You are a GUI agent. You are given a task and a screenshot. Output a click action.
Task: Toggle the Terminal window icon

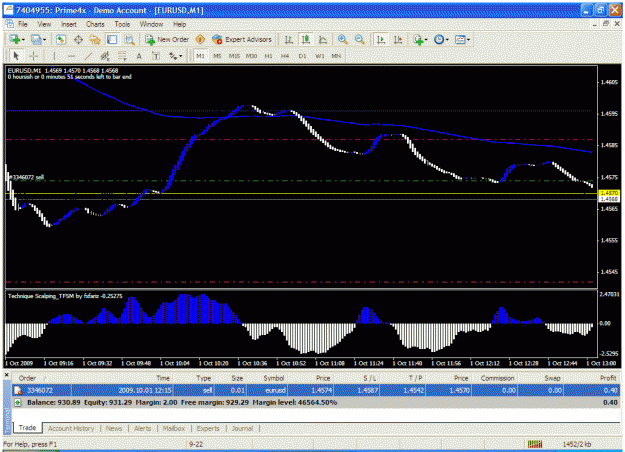[x=112, y=39]
